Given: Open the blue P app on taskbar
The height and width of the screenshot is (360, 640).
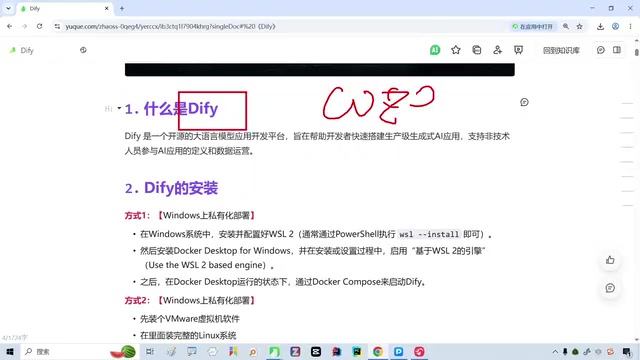Looking at the screenshot, I should point(398,351).
